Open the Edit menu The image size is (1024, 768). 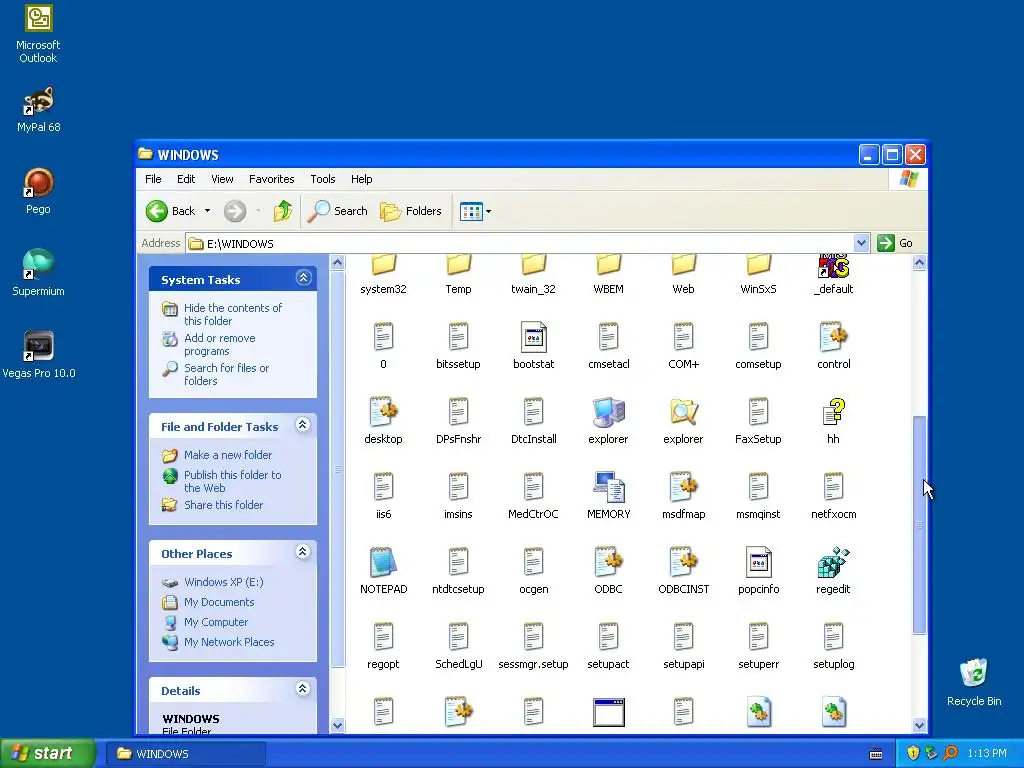point(185,179)
